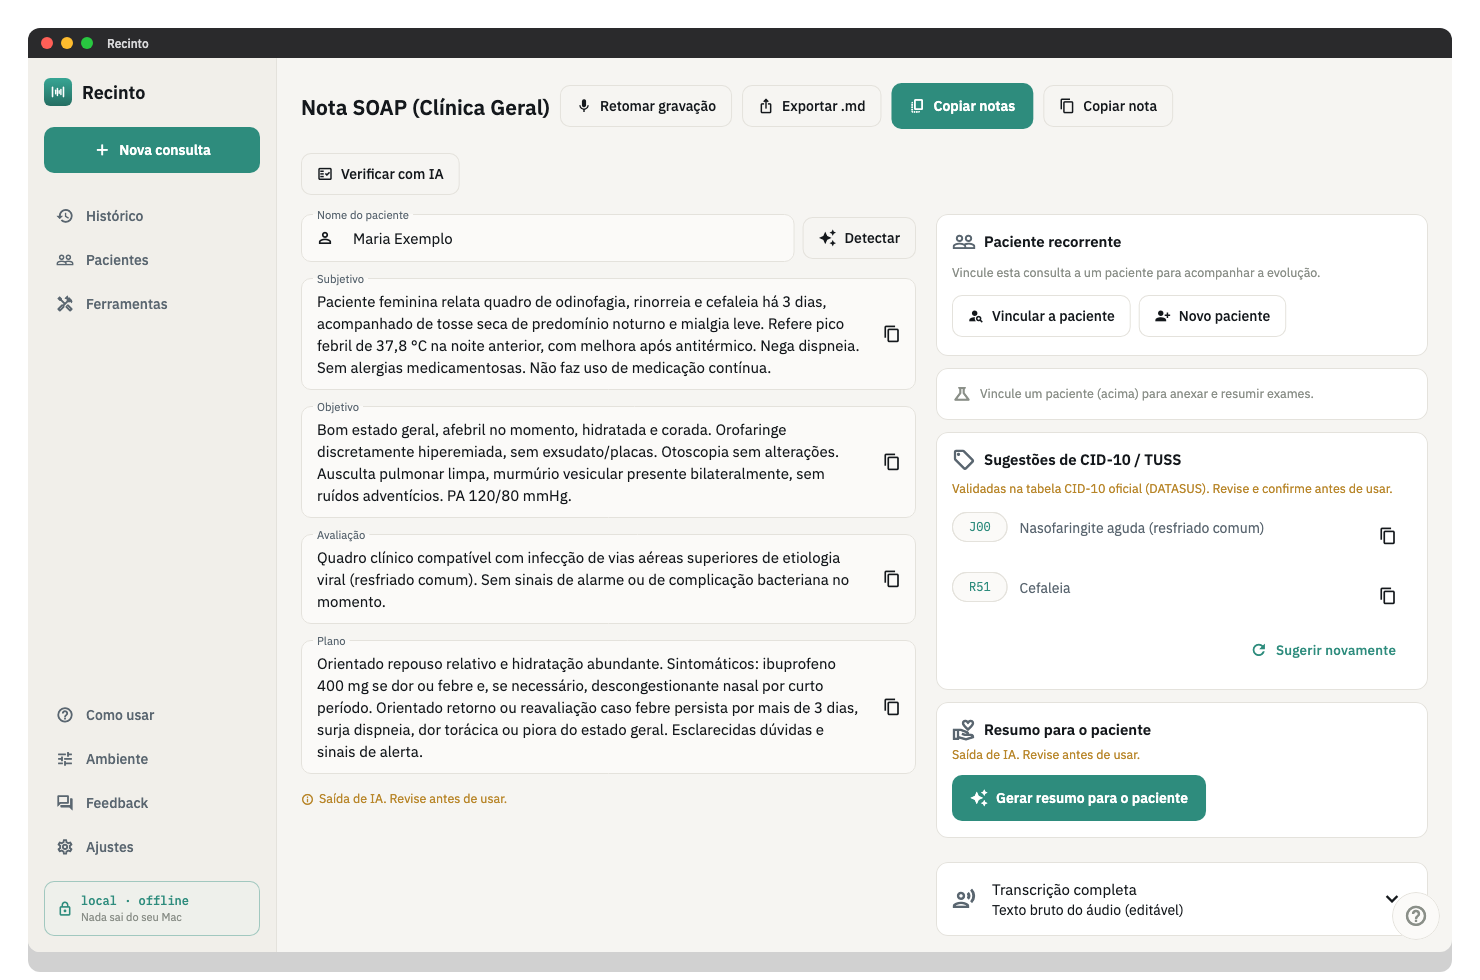Viewport: 1480px width, 980px height.
Task: Click the flask icon in exams hint
Action: coord(962,394)
